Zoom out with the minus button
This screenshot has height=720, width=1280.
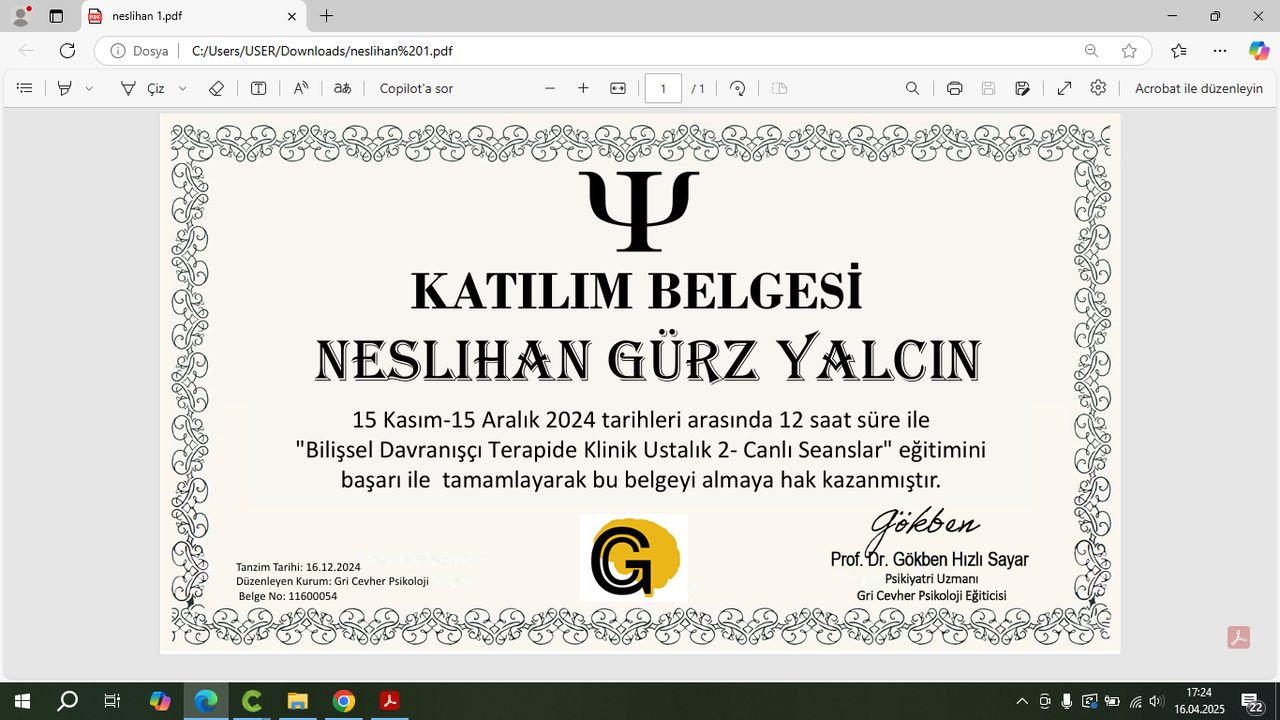[550, 88]
